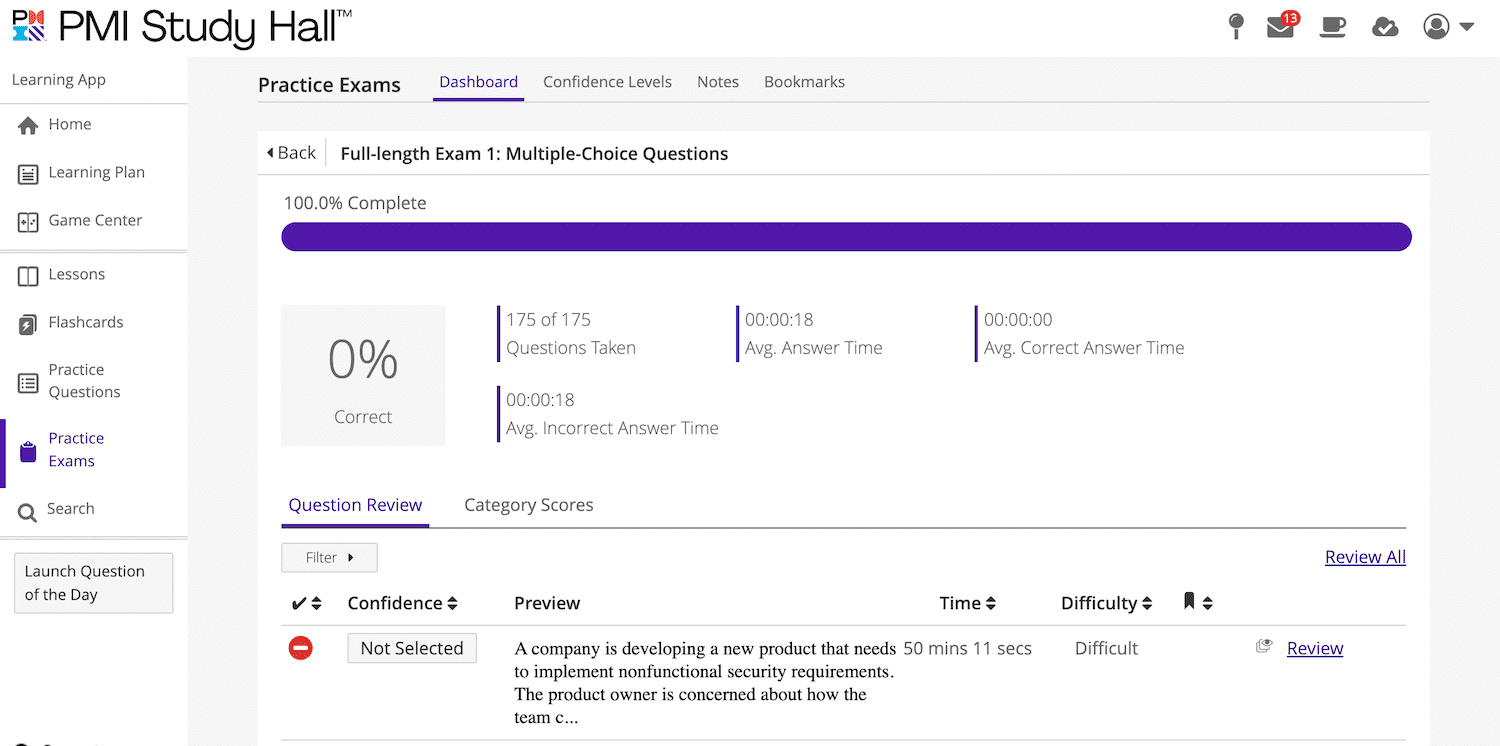Switch to the Category Scores tab
This screenshot has width=1500, height=746.
pos(528,505)
